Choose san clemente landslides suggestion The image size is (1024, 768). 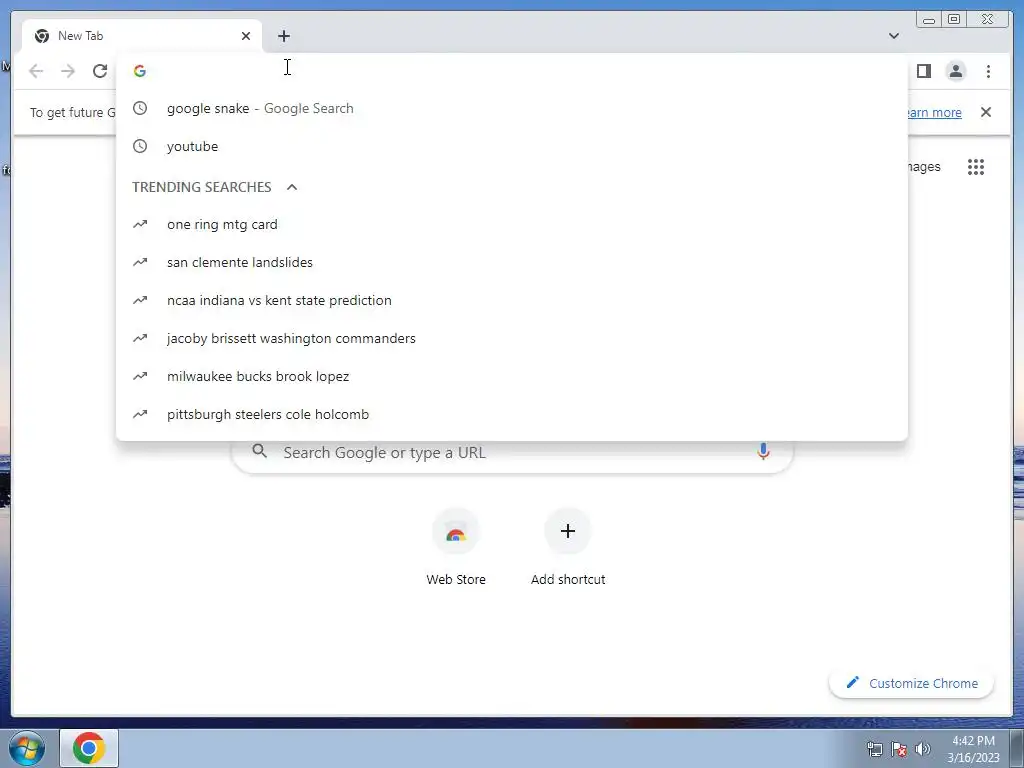click(x=511, y=263)
